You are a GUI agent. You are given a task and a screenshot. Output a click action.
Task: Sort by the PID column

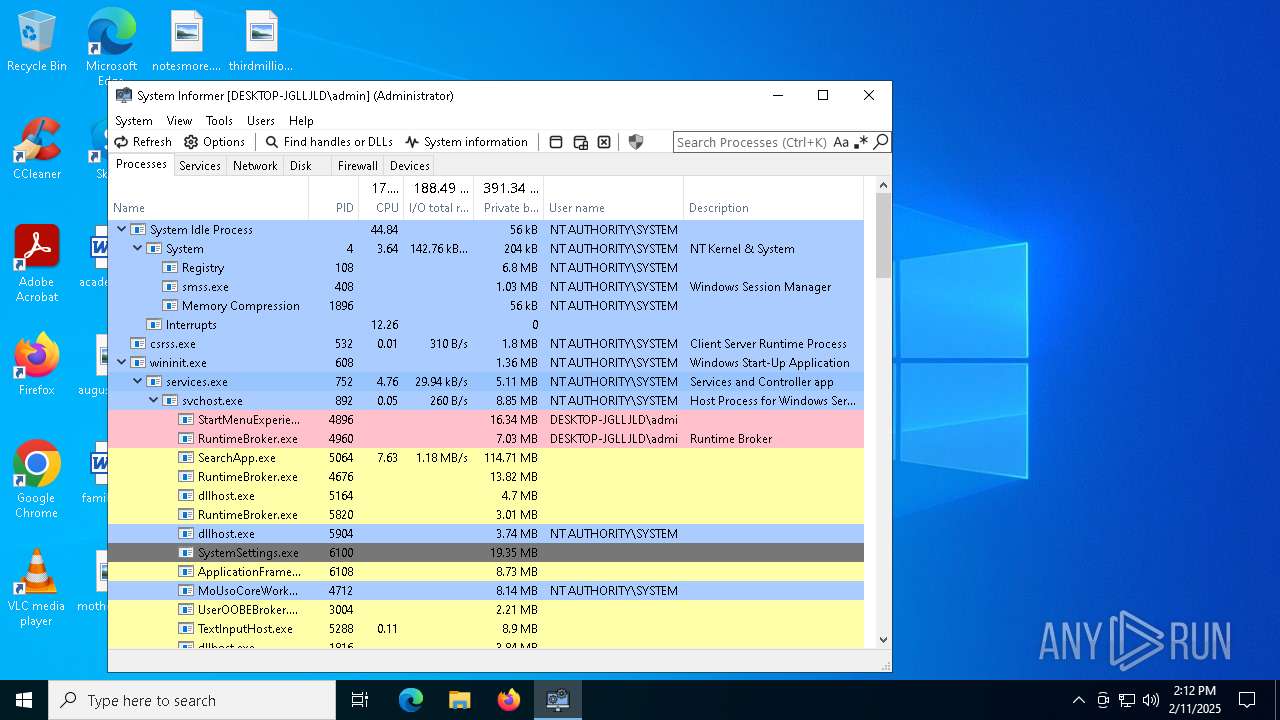click(333, 198)
